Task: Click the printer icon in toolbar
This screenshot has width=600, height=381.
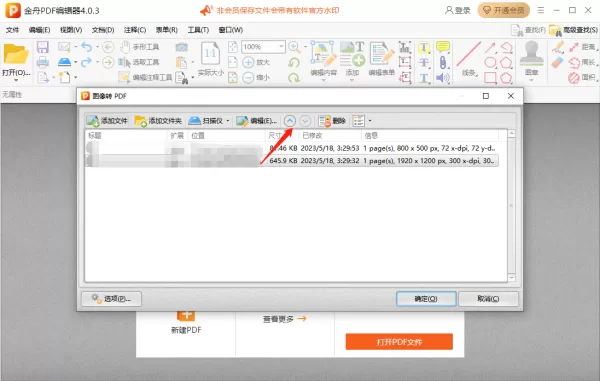Action: point(42,62)
